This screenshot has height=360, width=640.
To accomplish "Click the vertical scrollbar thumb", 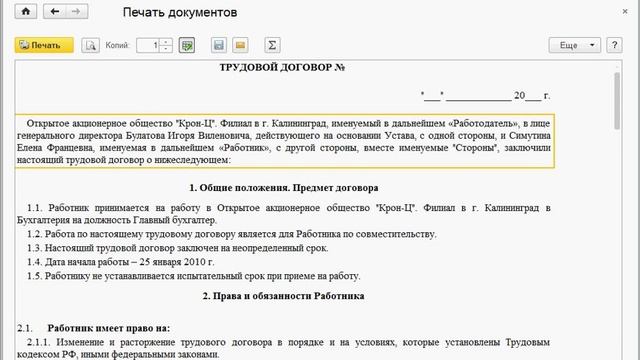I will (617, 101).
